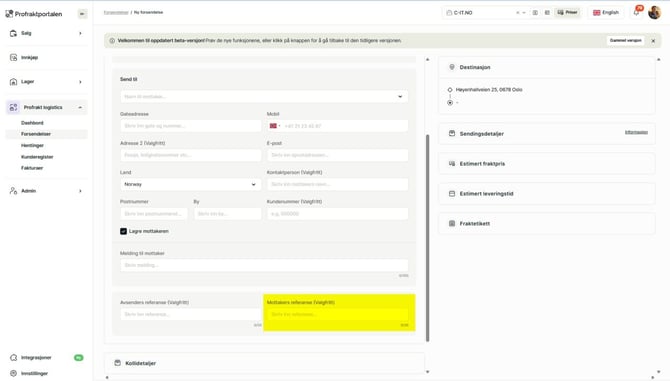Select the empty destination radio marker
Image resolution: width=670 pixels, height=381 pixels.
coord(450,103)
